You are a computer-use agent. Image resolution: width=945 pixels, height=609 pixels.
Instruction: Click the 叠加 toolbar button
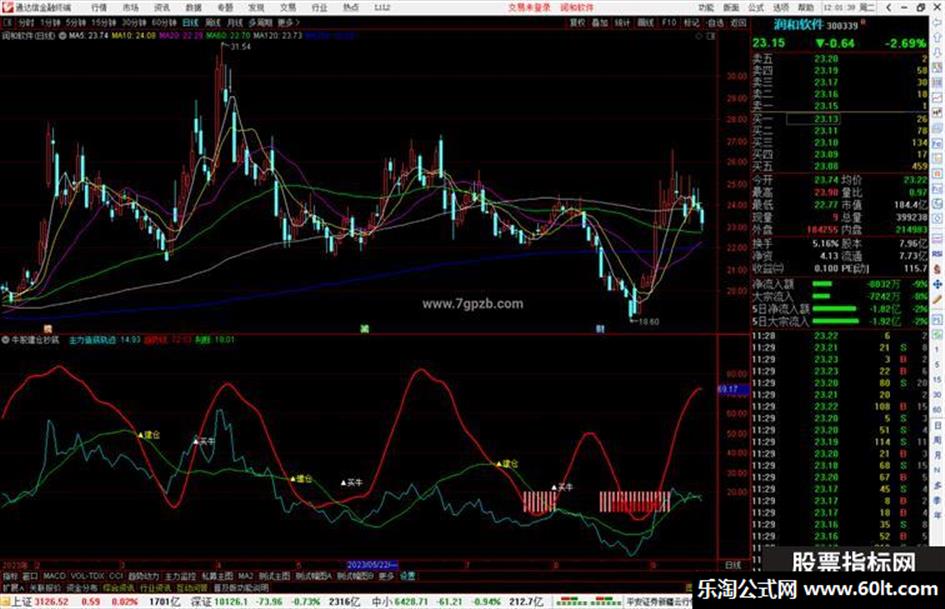[600, 22]
